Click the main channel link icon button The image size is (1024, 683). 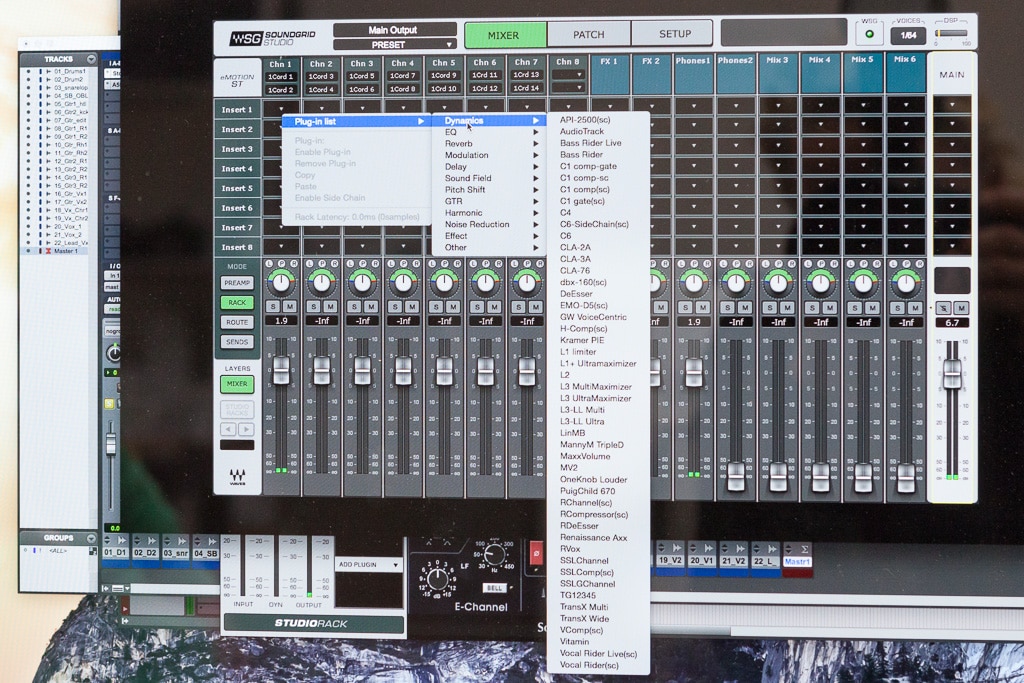click(x=942, y=307)
